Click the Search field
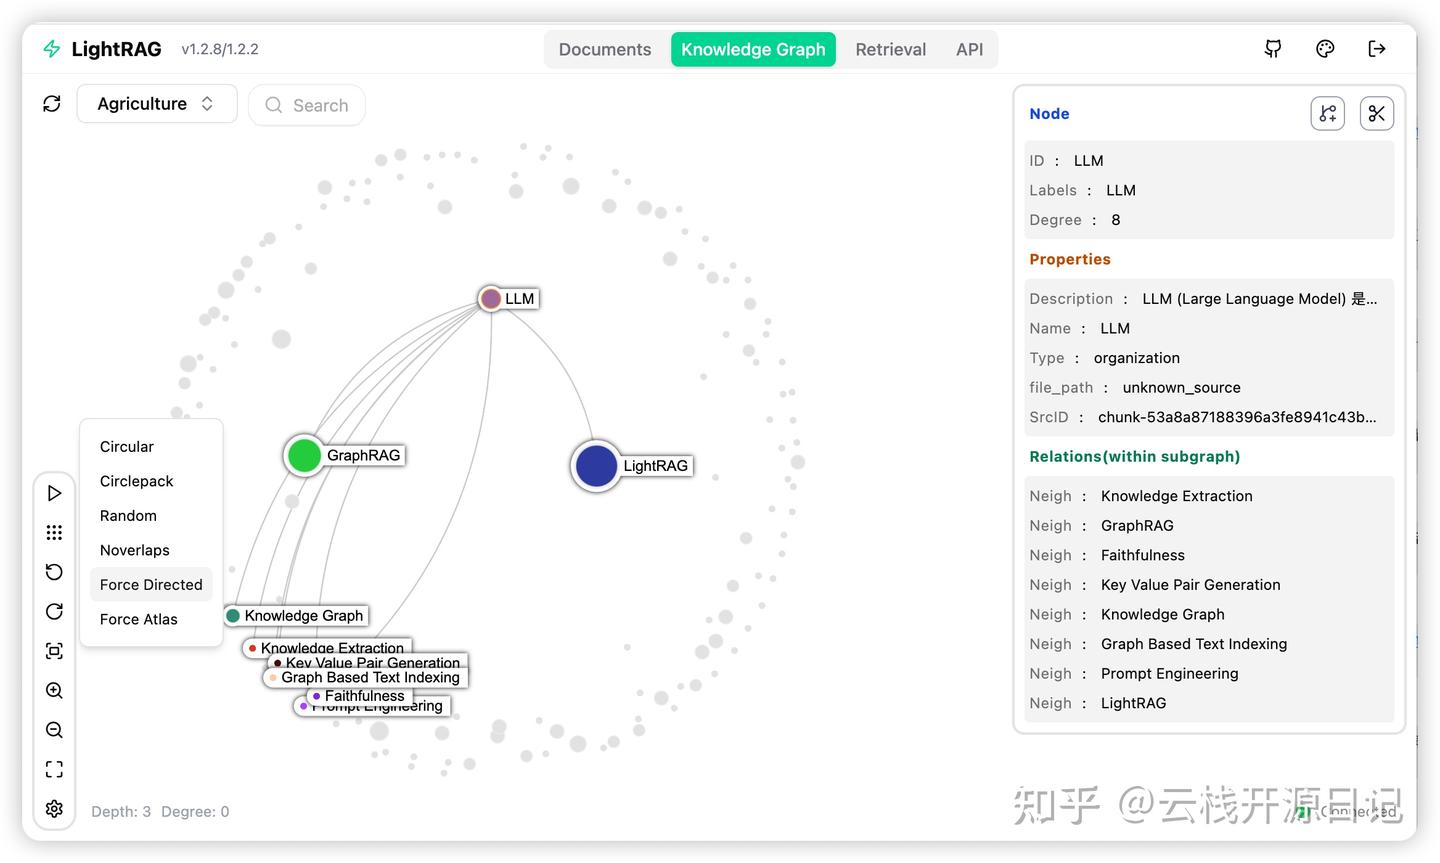1440x863 pixels. pyautogui.click(x=307, y=105)
